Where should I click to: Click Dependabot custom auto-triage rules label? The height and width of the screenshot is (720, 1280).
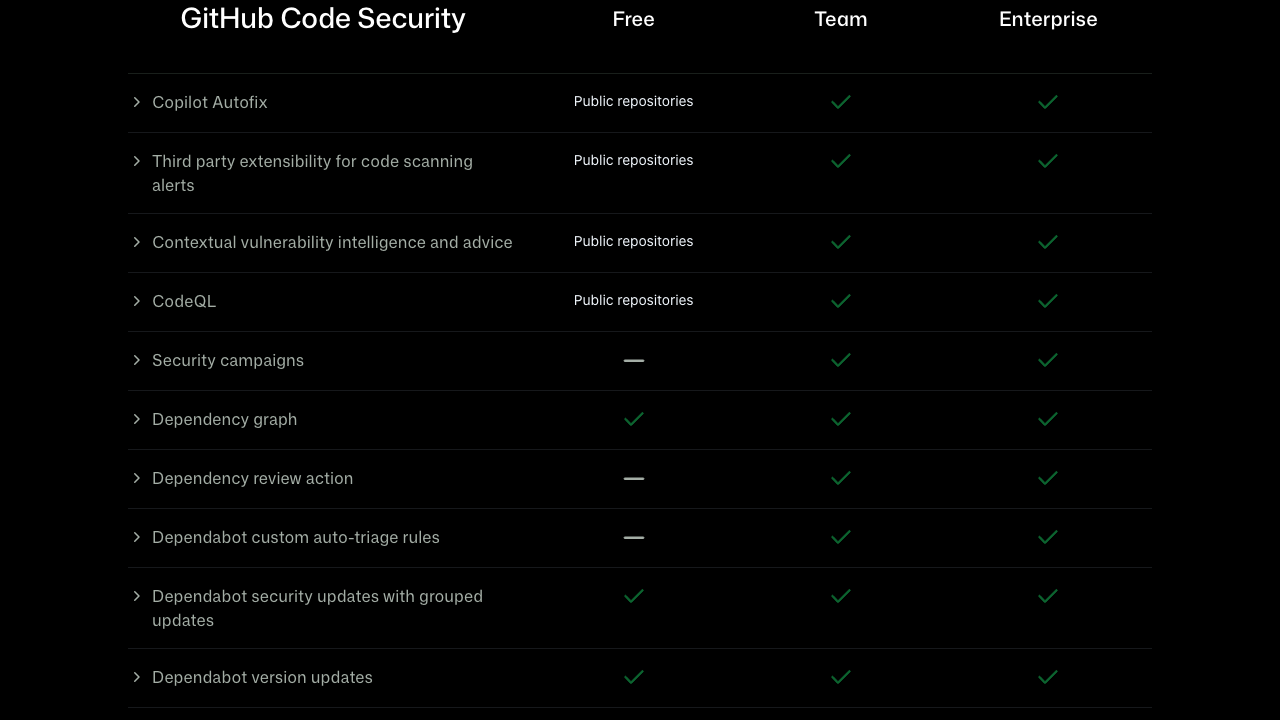(x=296, y=537)
